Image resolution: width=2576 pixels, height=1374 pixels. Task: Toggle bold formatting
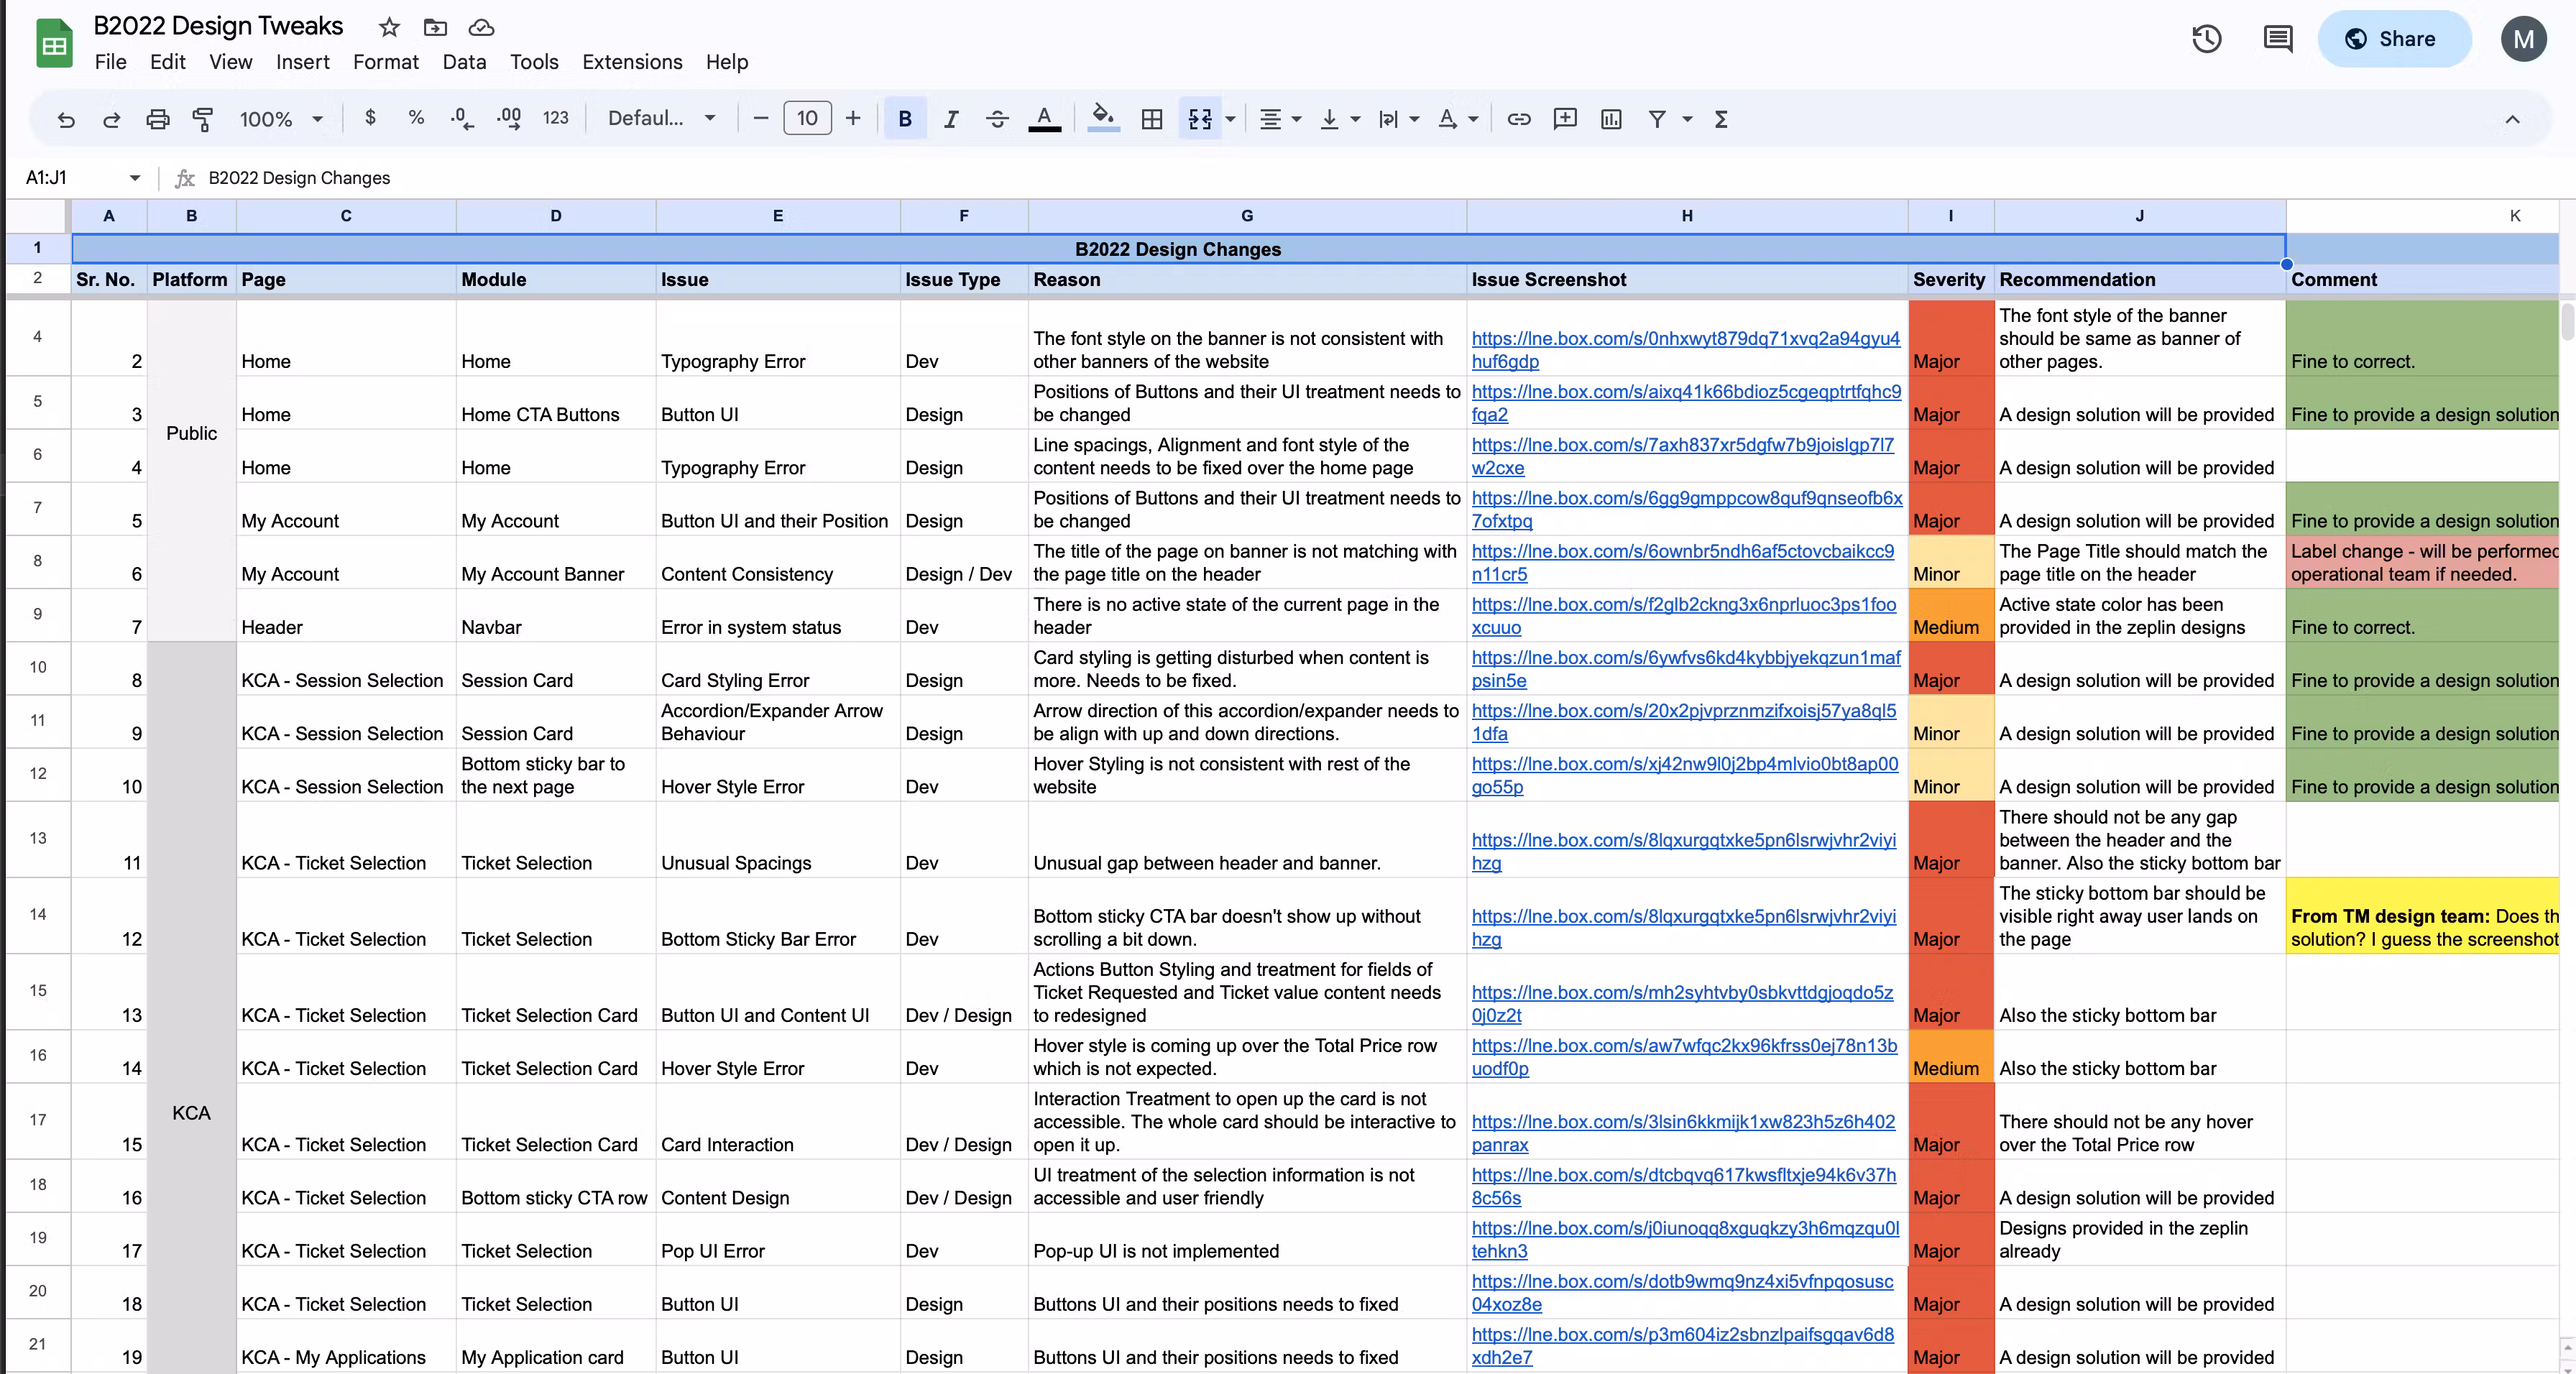pos(904,119)
